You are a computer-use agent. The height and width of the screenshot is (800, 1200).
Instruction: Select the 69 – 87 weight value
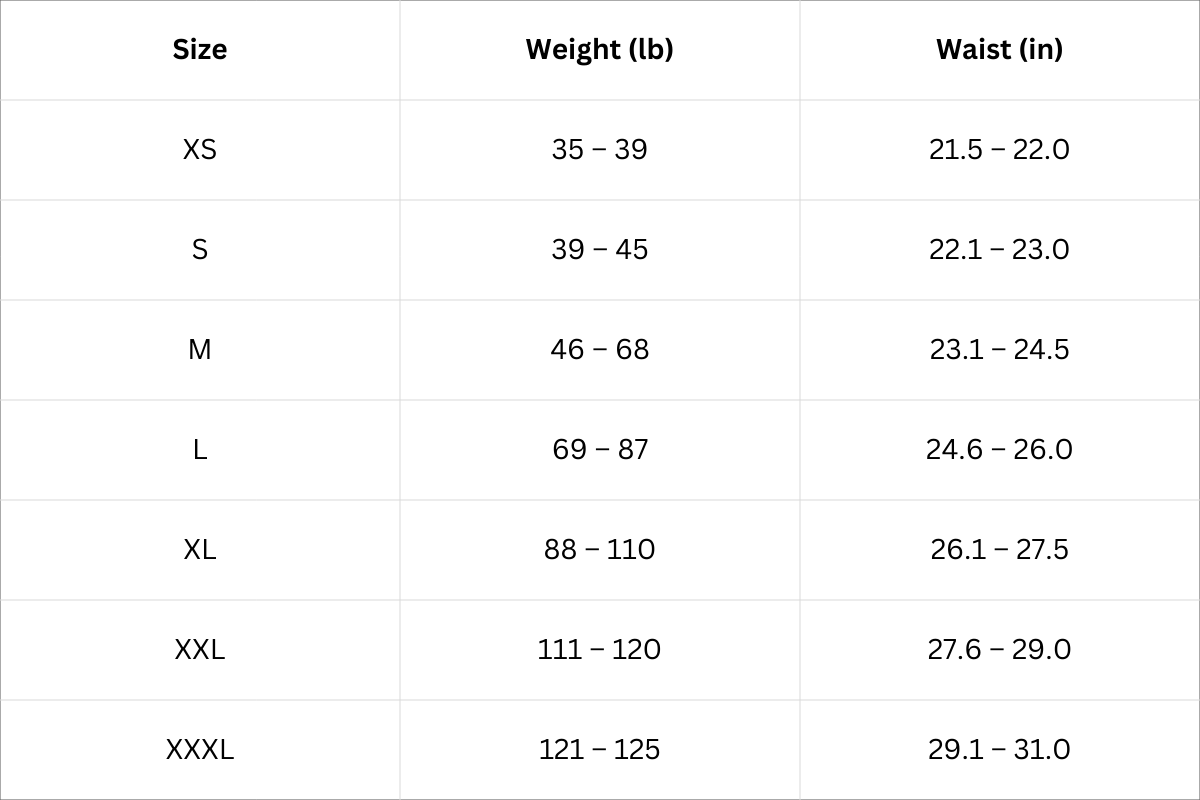(x=599, y=449)
